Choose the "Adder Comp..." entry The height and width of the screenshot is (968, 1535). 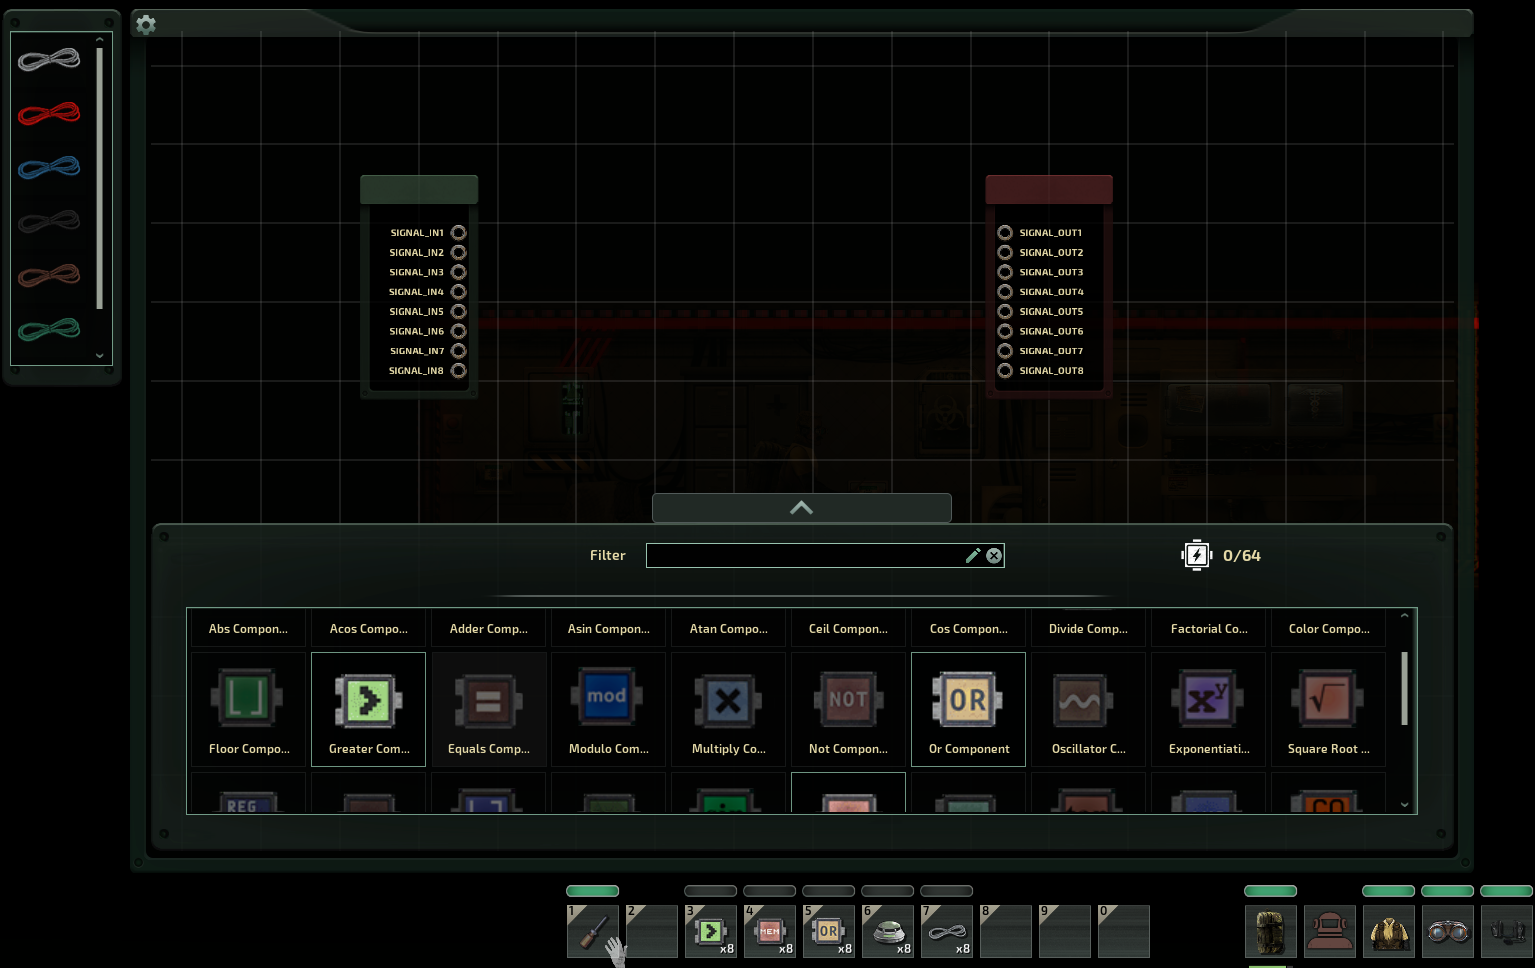tap(488, 629)
